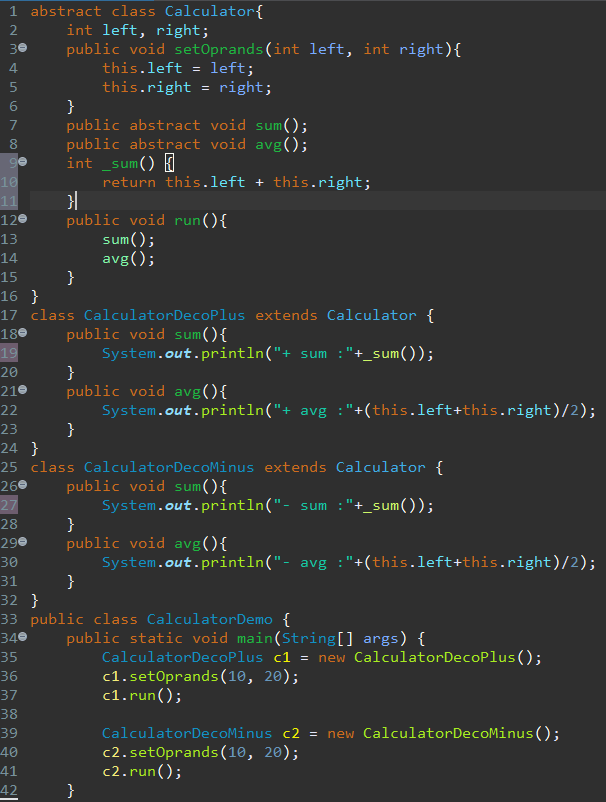Collapse the fold marker on line 29
606x802 pixels.
click(x=23, y=542)
